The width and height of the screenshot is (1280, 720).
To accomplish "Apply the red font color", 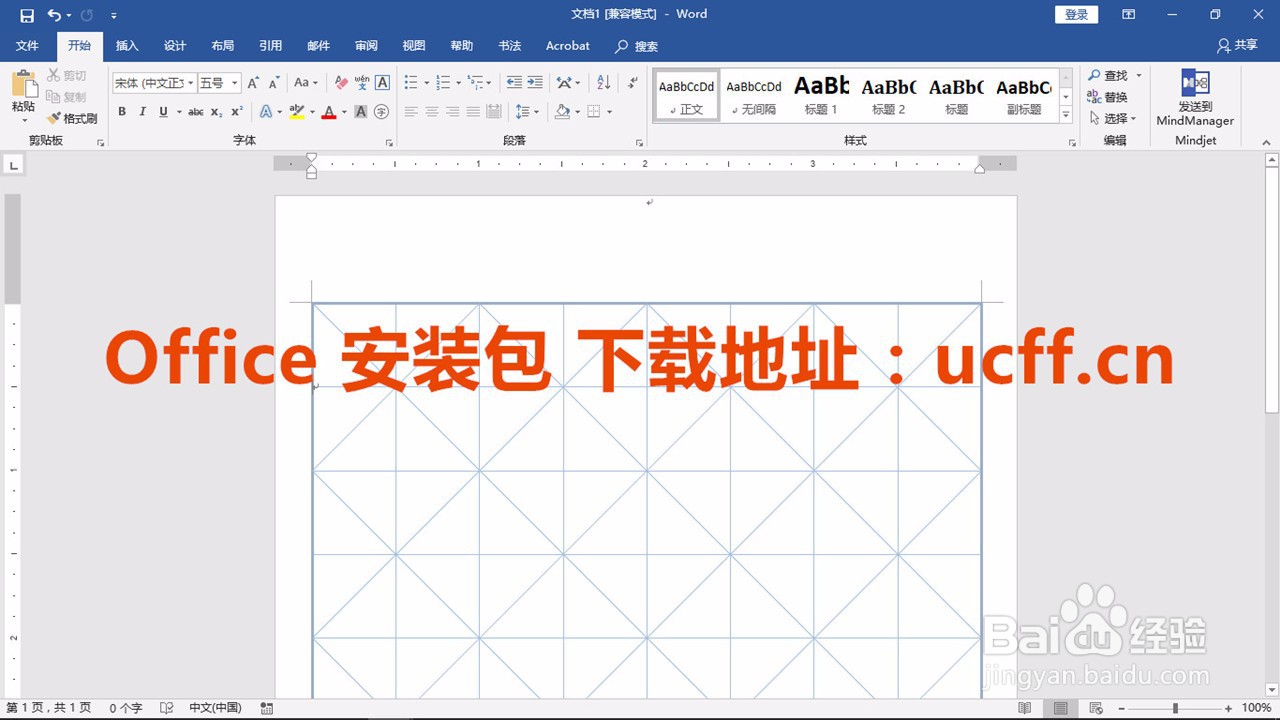I will pos(328,112).
